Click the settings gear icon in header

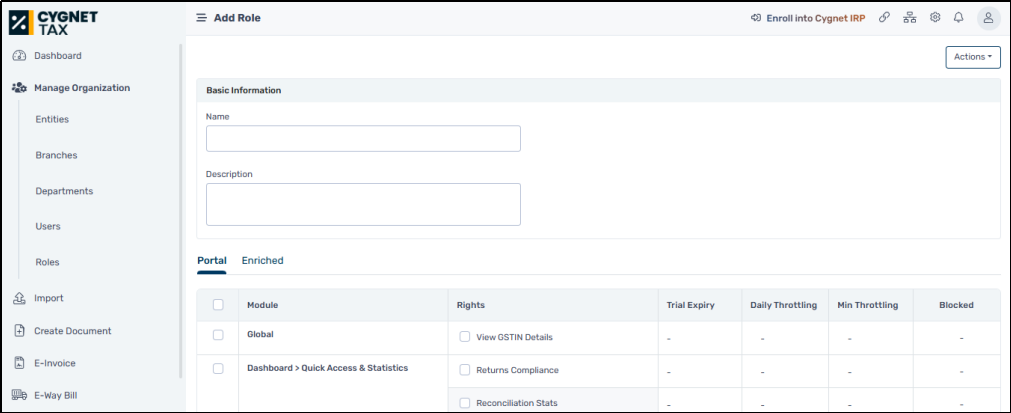click(935, 18)
